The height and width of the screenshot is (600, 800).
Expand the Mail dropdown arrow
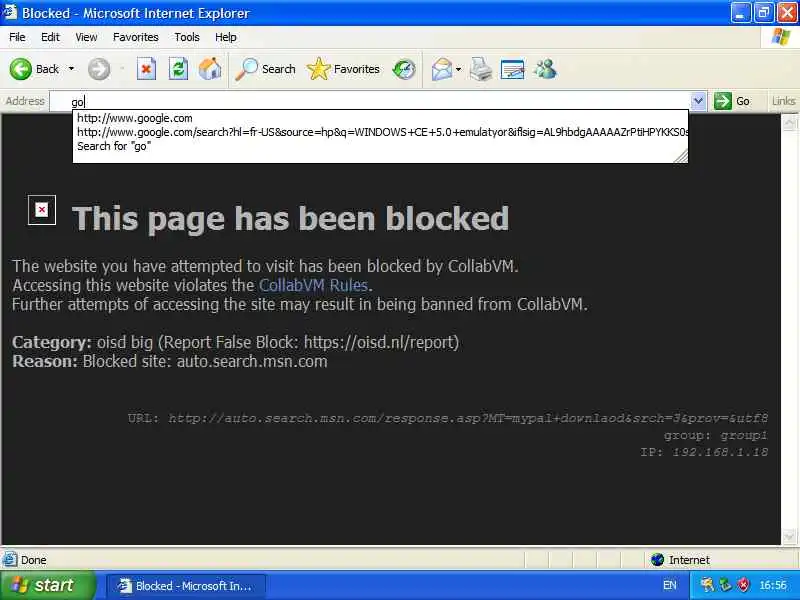tap(458, 69)
